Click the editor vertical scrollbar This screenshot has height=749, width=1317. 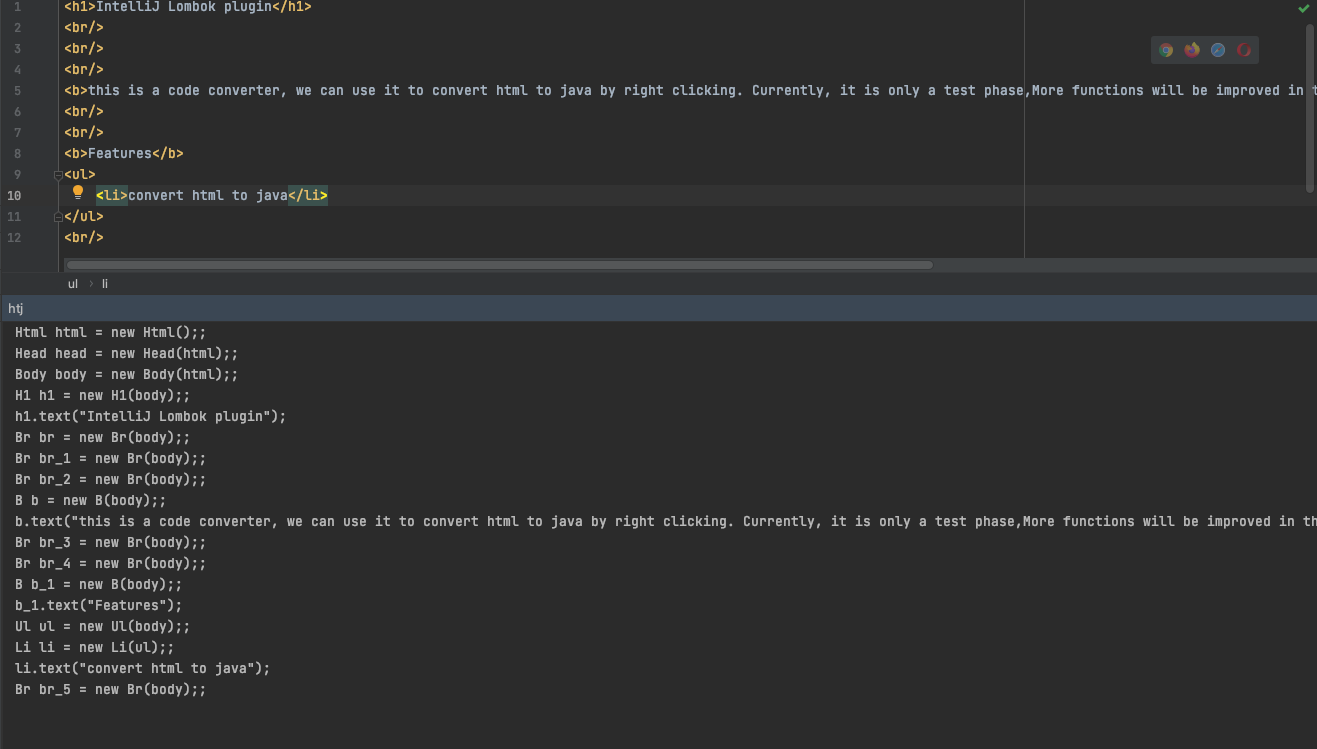click(1310, 108)
